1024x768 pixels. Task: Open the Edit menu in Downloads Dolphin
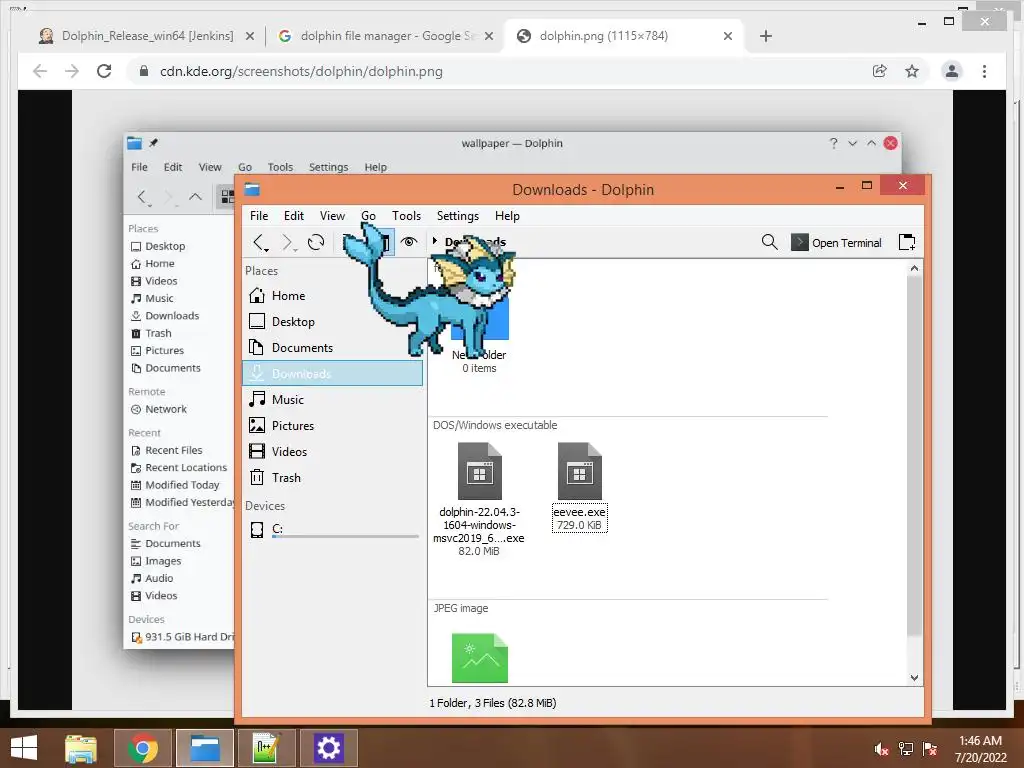(x=294, y=216)
